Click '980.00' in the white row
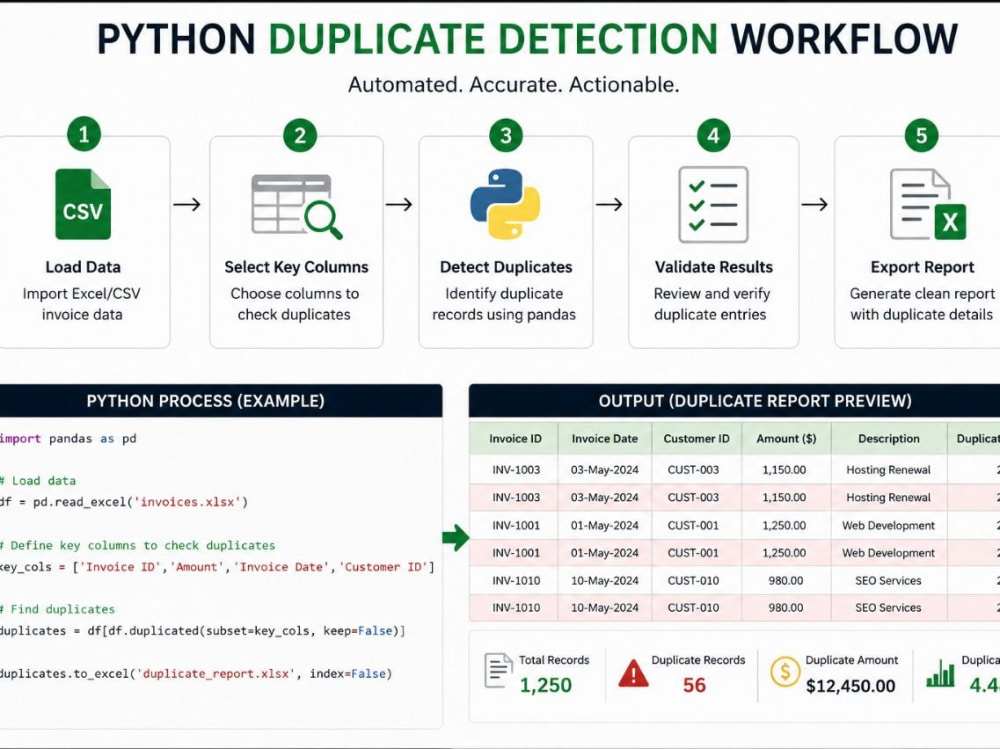Image resolution: width=1000 pixels, height=749 pixels. point(786,581)
